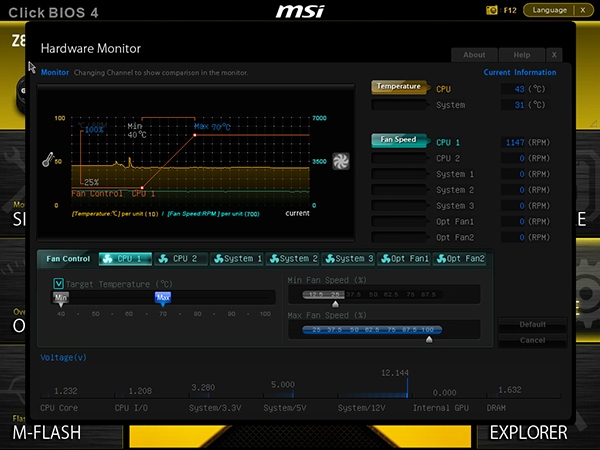Switch to the System 3 fan tab

(348, 259)
